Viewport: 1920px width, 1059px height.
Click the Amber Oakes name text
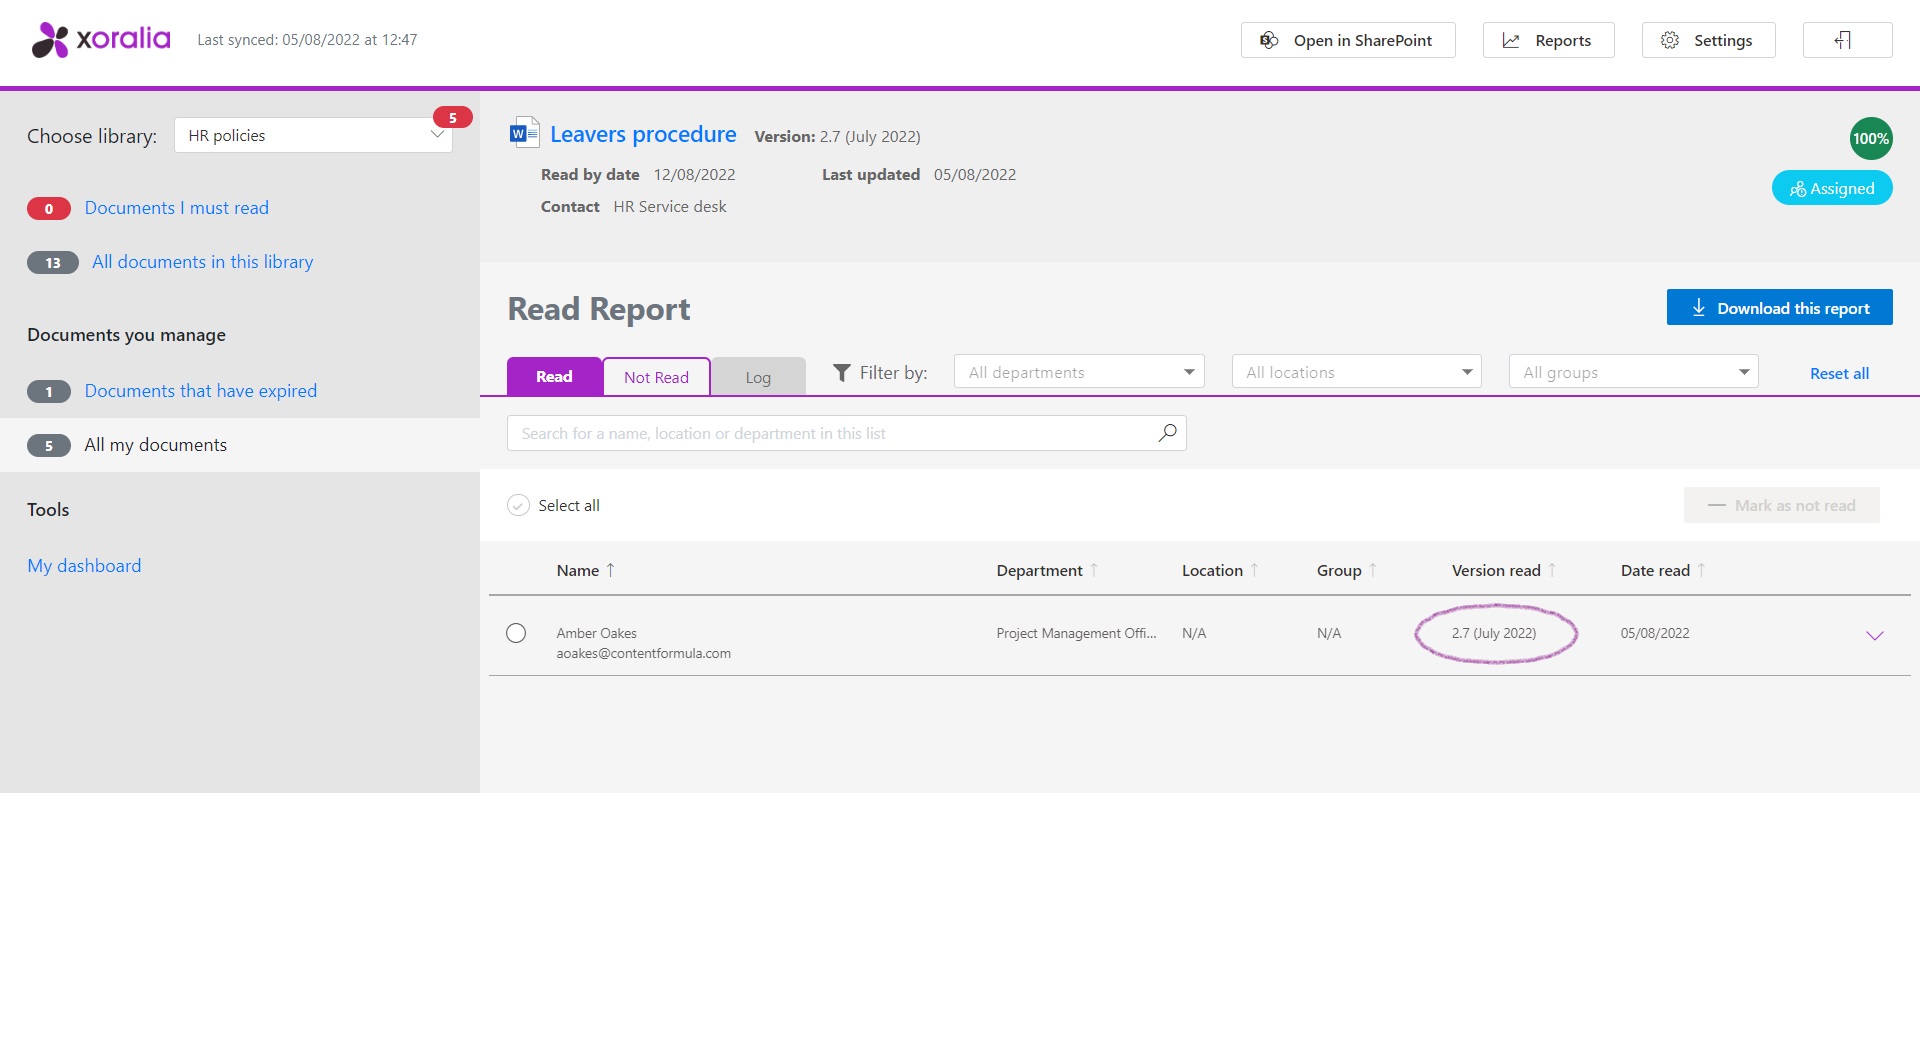(x=596, y=633)
